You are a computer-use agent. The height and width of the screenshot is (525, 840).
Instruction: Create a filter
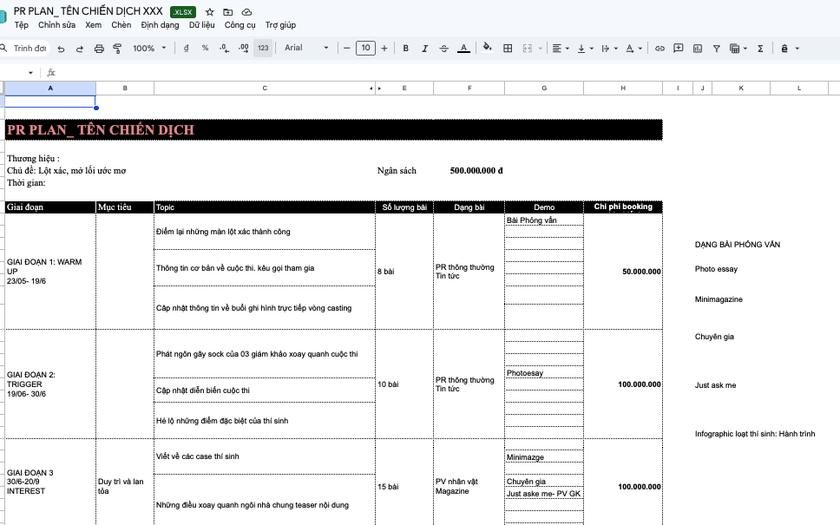716,48
